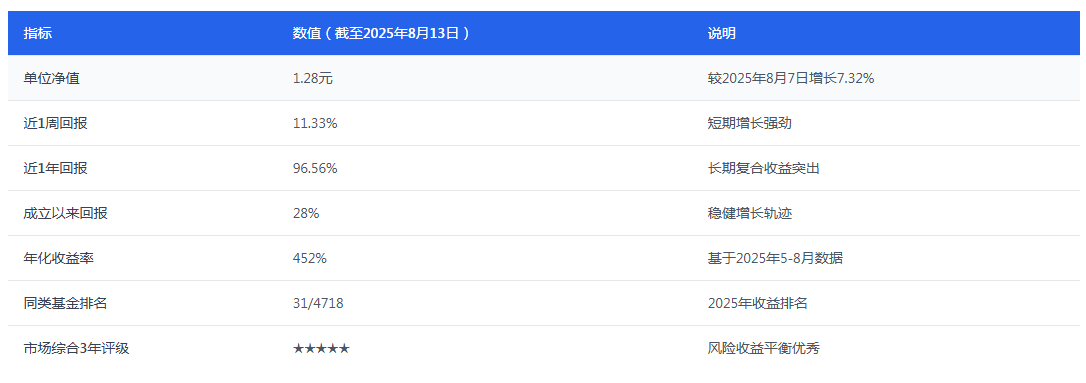Click the 风险收益平衡优秀 description
Screen dimensions: 1086x383
coord(764,348)
